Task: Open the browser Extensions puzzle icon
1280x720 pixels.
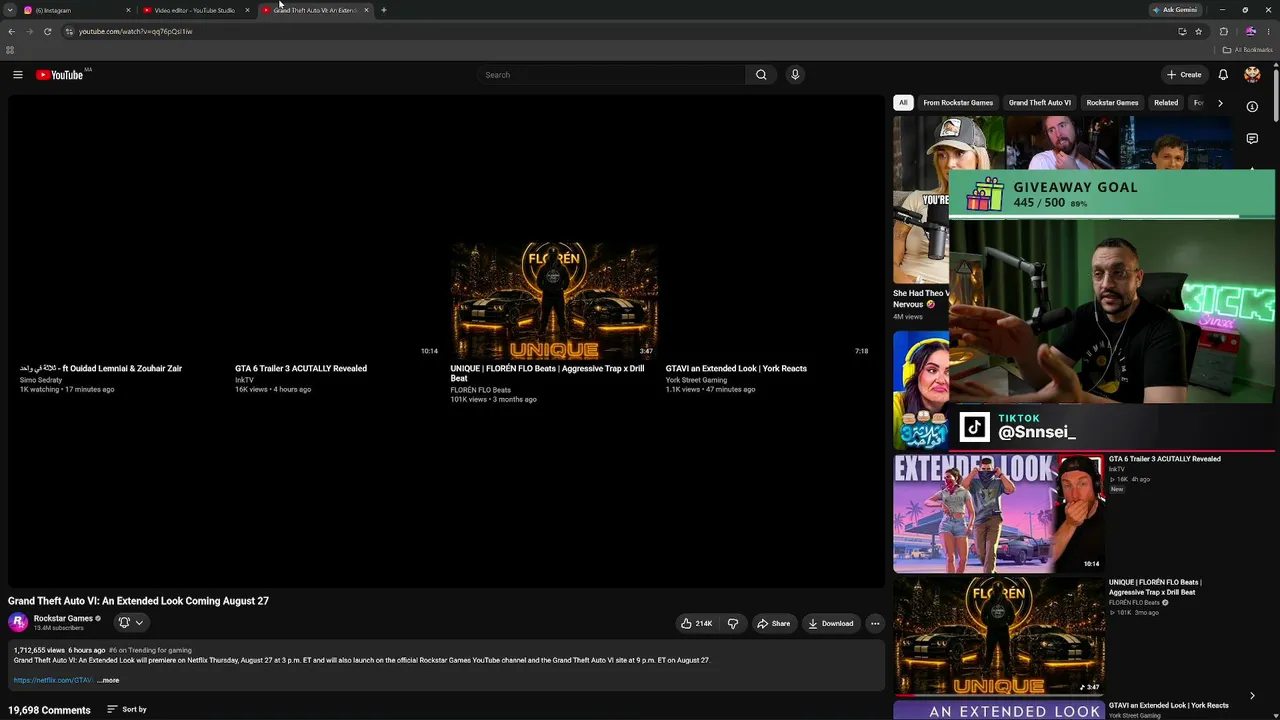Action: (x=1223, y=31)
